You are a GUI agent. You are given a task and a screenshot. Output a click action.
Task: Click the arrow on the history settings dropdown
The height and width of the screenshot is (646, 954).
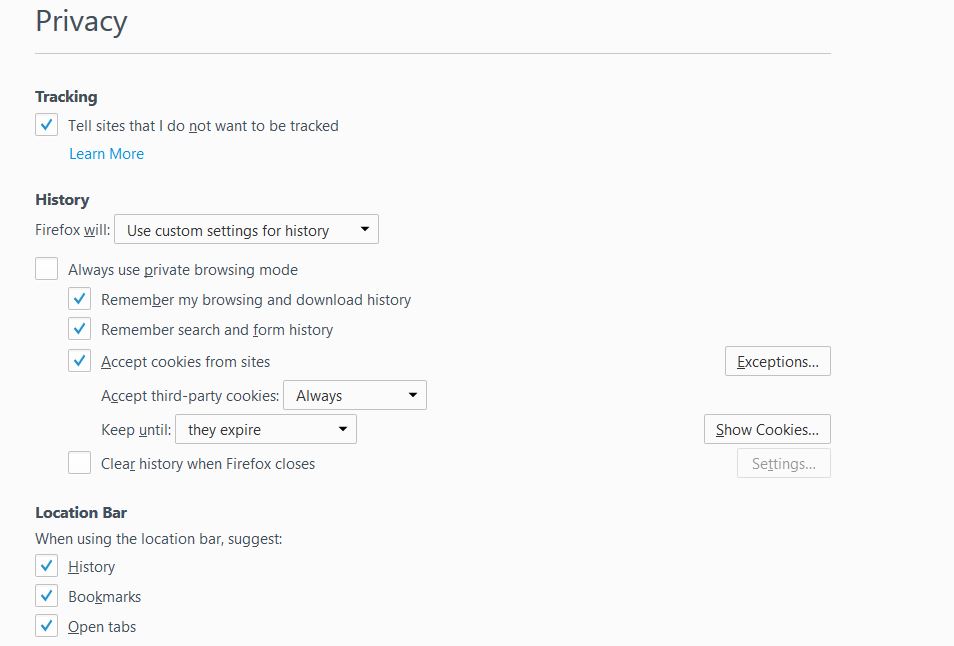click(x=364, y=229)
